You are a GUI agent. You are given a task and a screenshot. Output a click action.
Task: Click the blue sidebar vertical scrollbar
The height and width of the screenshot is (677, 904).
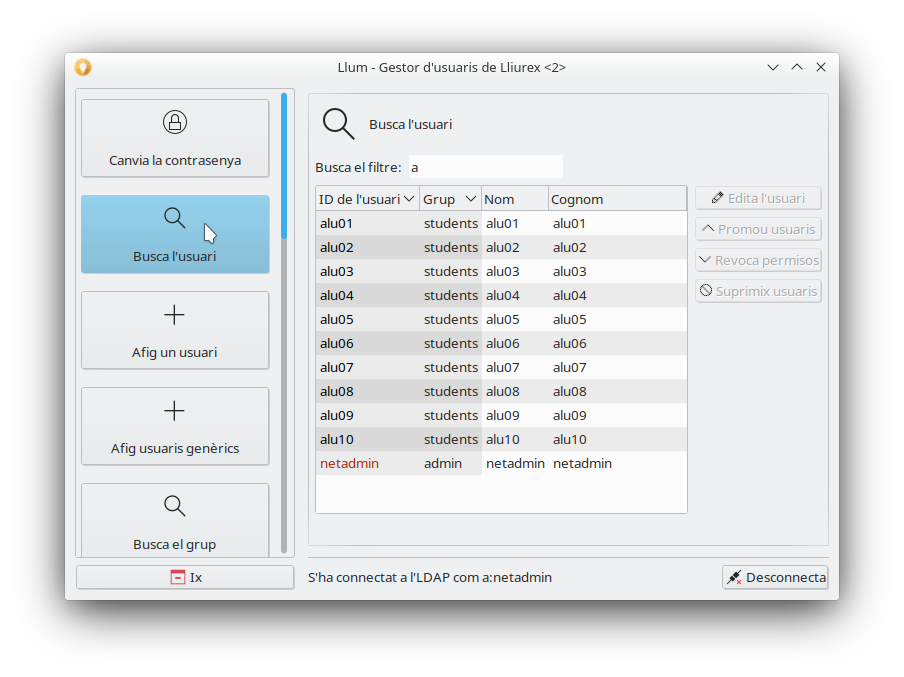(x=284, y=320)
